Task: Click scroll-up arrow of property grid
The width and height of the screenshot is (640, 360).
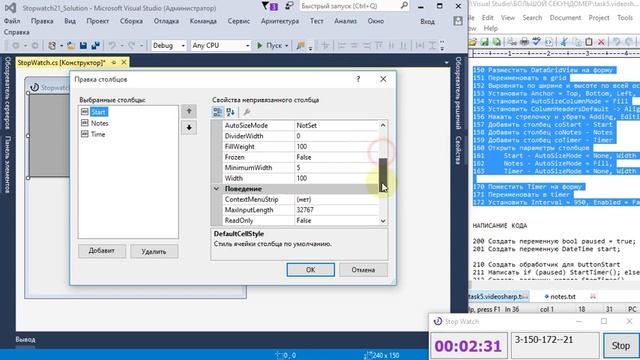Action: click(383, 125)
